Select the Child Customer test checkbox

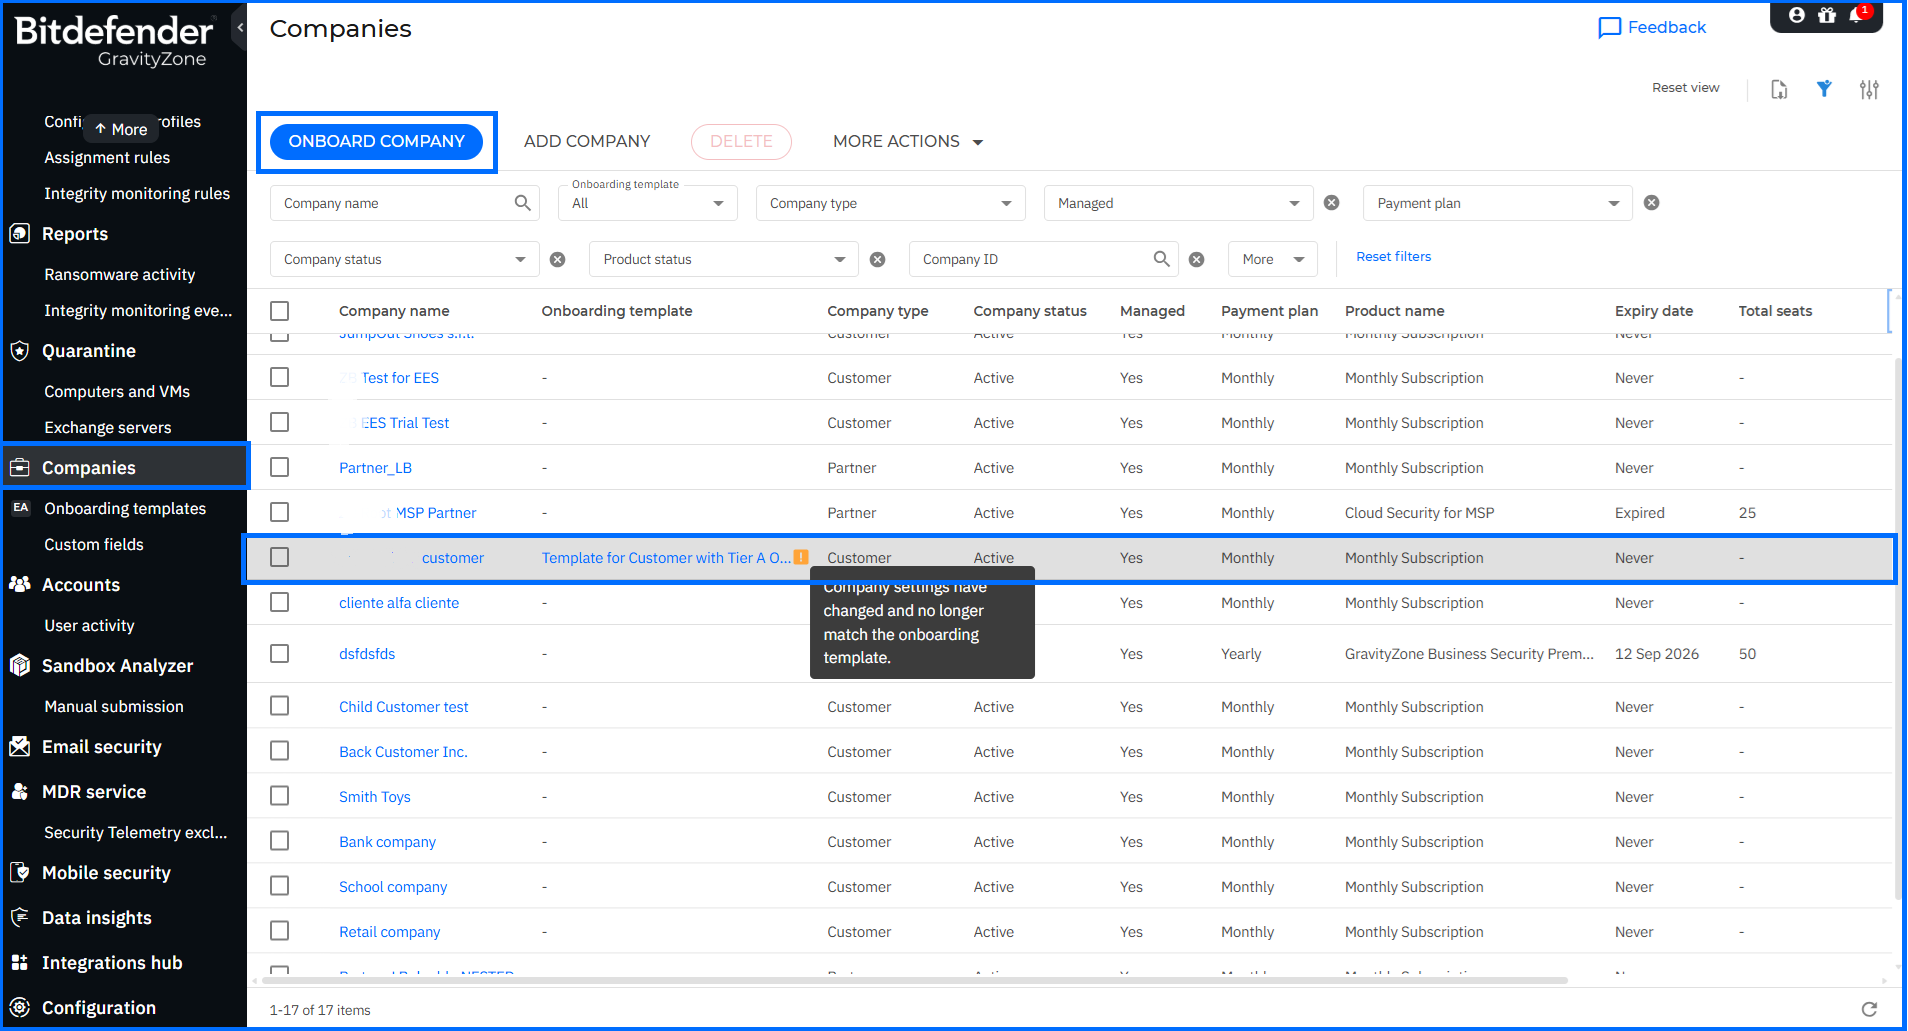[280, 707]
